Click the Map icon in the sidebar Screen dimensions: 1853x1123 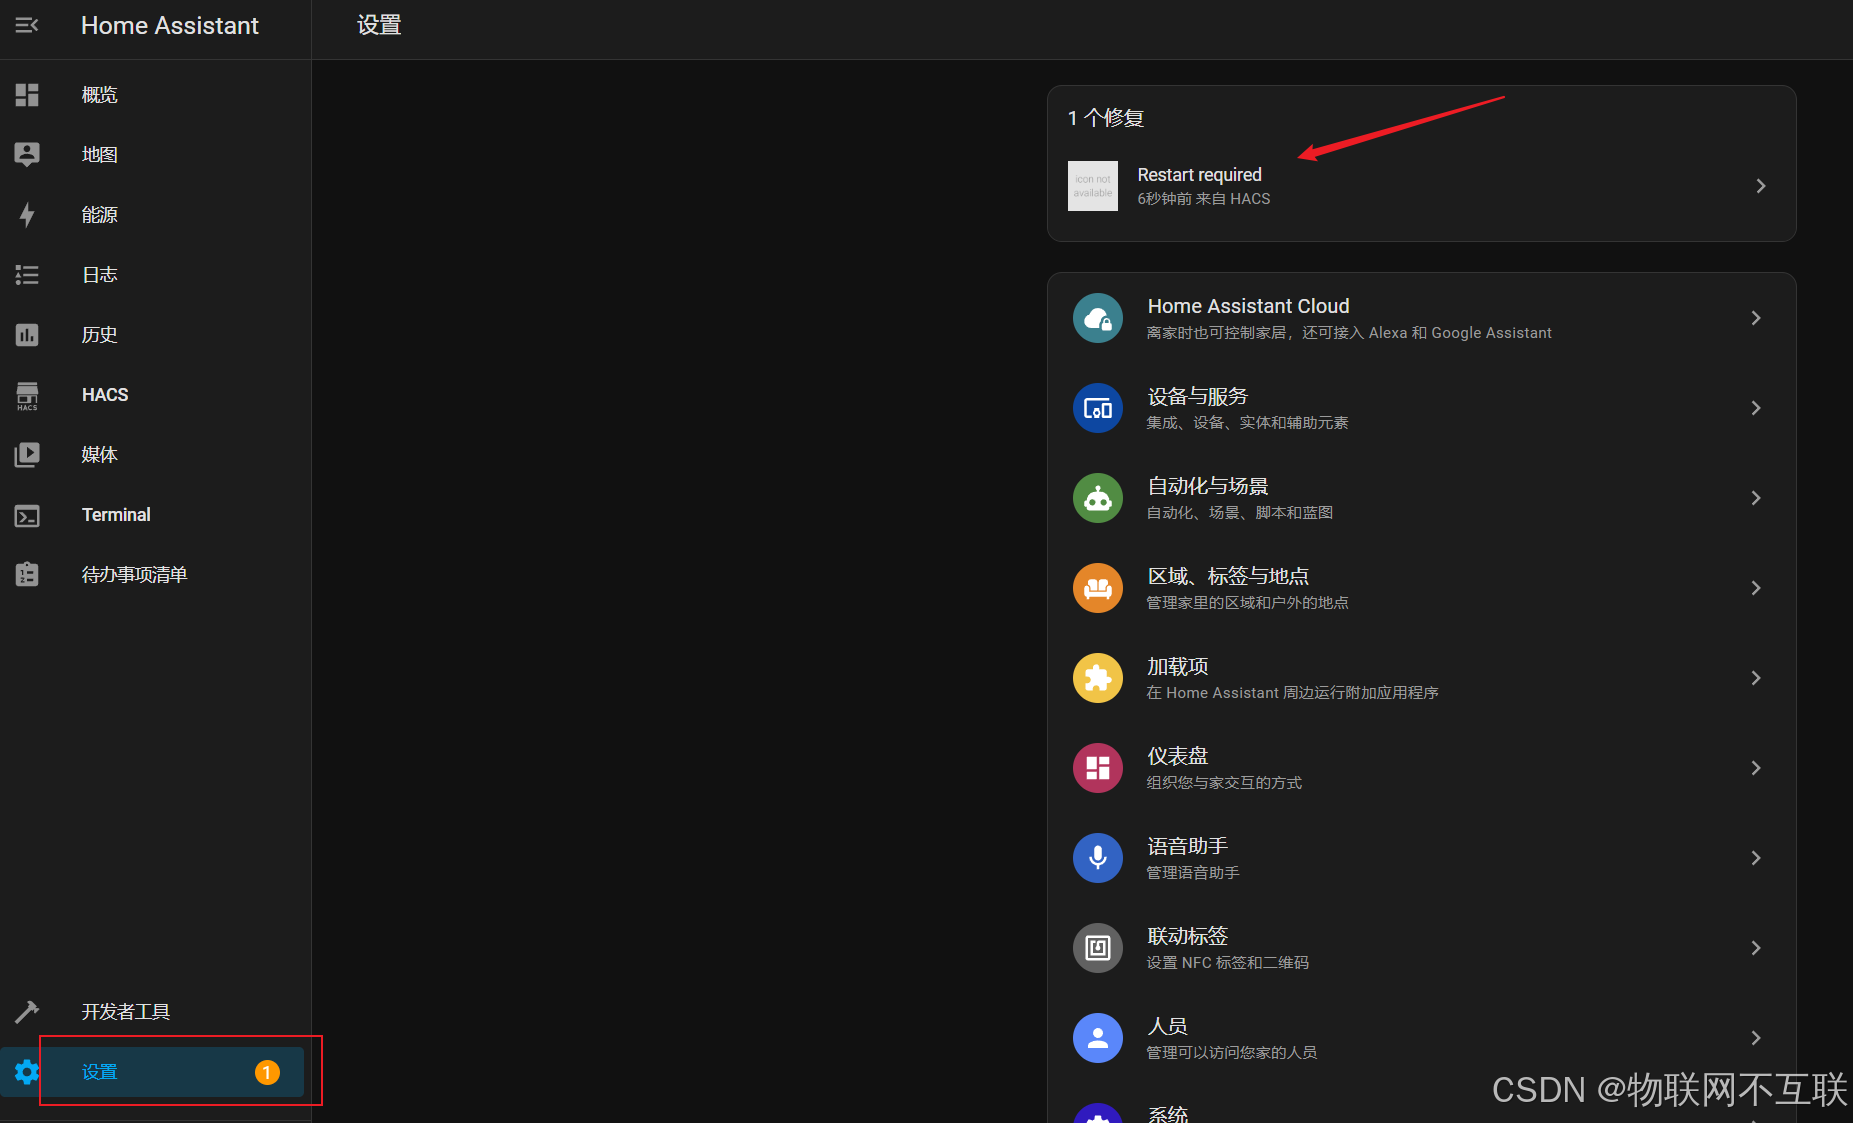(27, 155)
